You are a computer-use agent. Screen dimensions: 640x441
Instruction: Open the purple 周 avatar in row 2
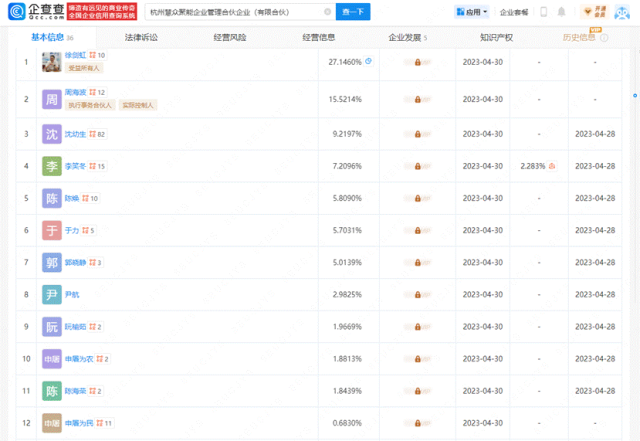(x=52, y=99)
